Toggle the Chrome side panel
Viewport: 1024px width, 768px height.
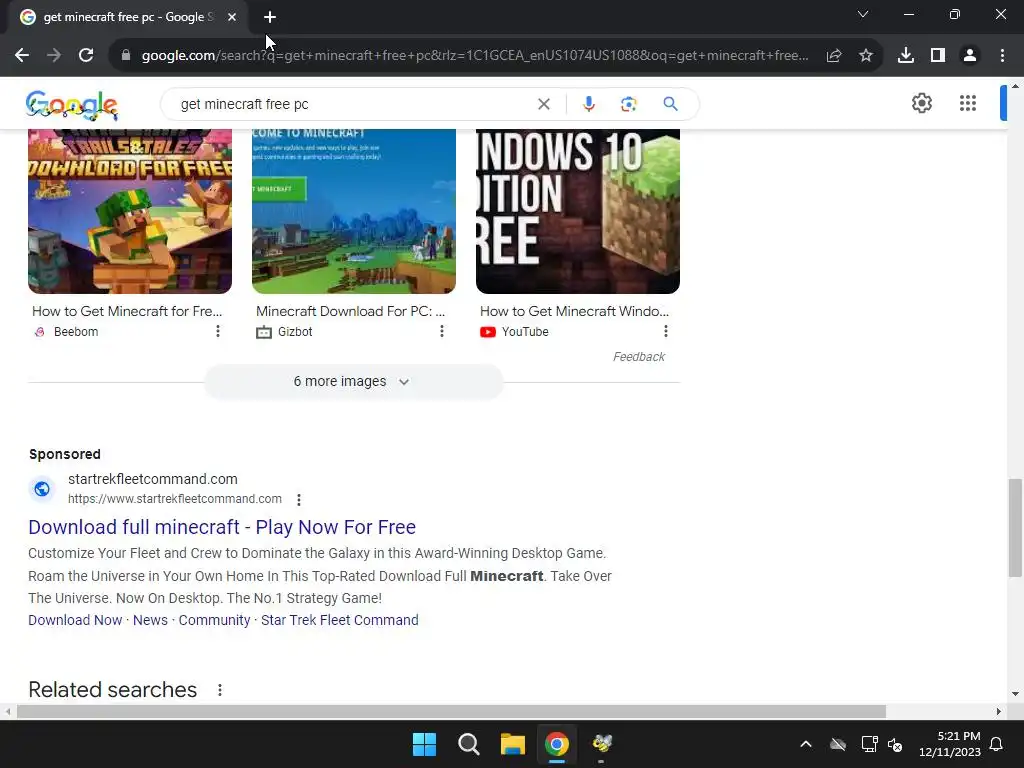pyautogui.click(x=938, y=56)
